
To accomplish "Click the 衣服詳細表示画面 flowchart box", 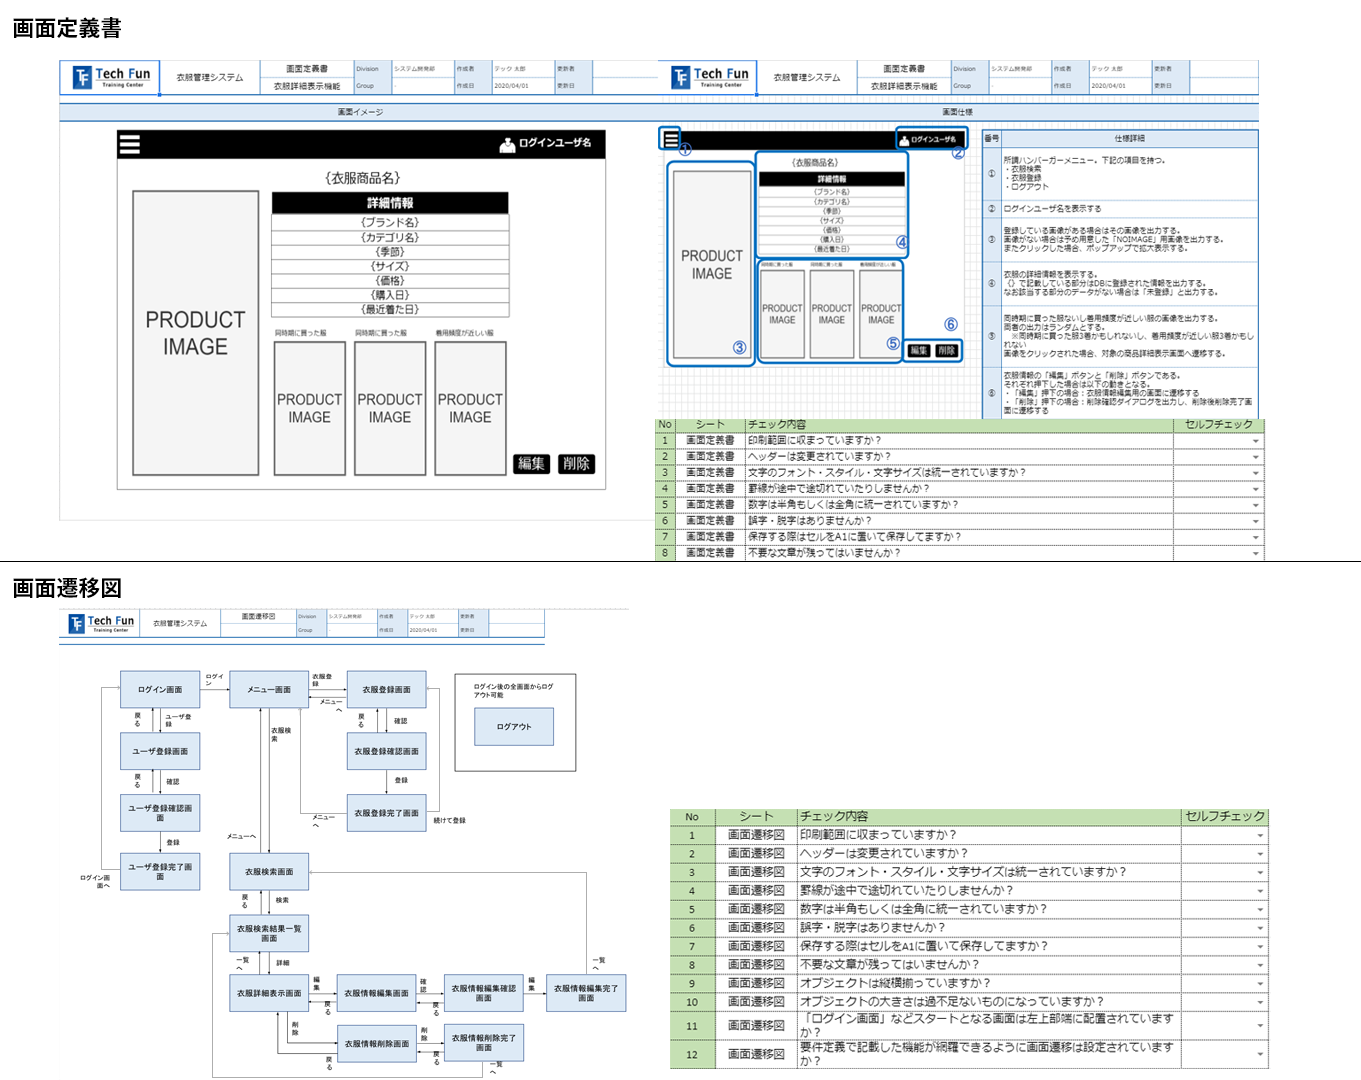I will [x=269, y=993].
